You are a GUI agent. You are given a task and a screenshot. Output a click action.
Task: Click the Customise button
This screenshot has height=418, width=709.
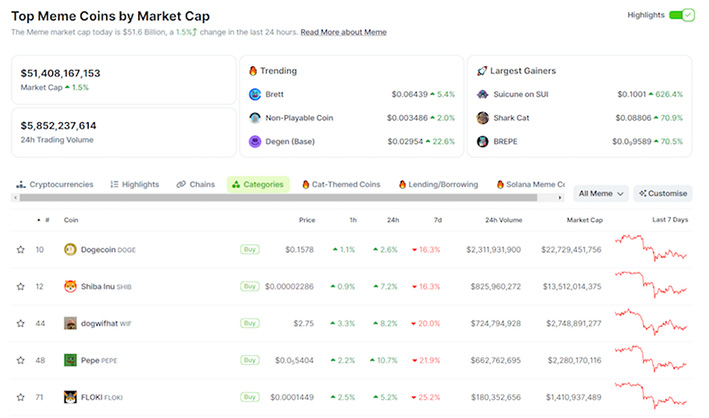[x=663, y=194]
